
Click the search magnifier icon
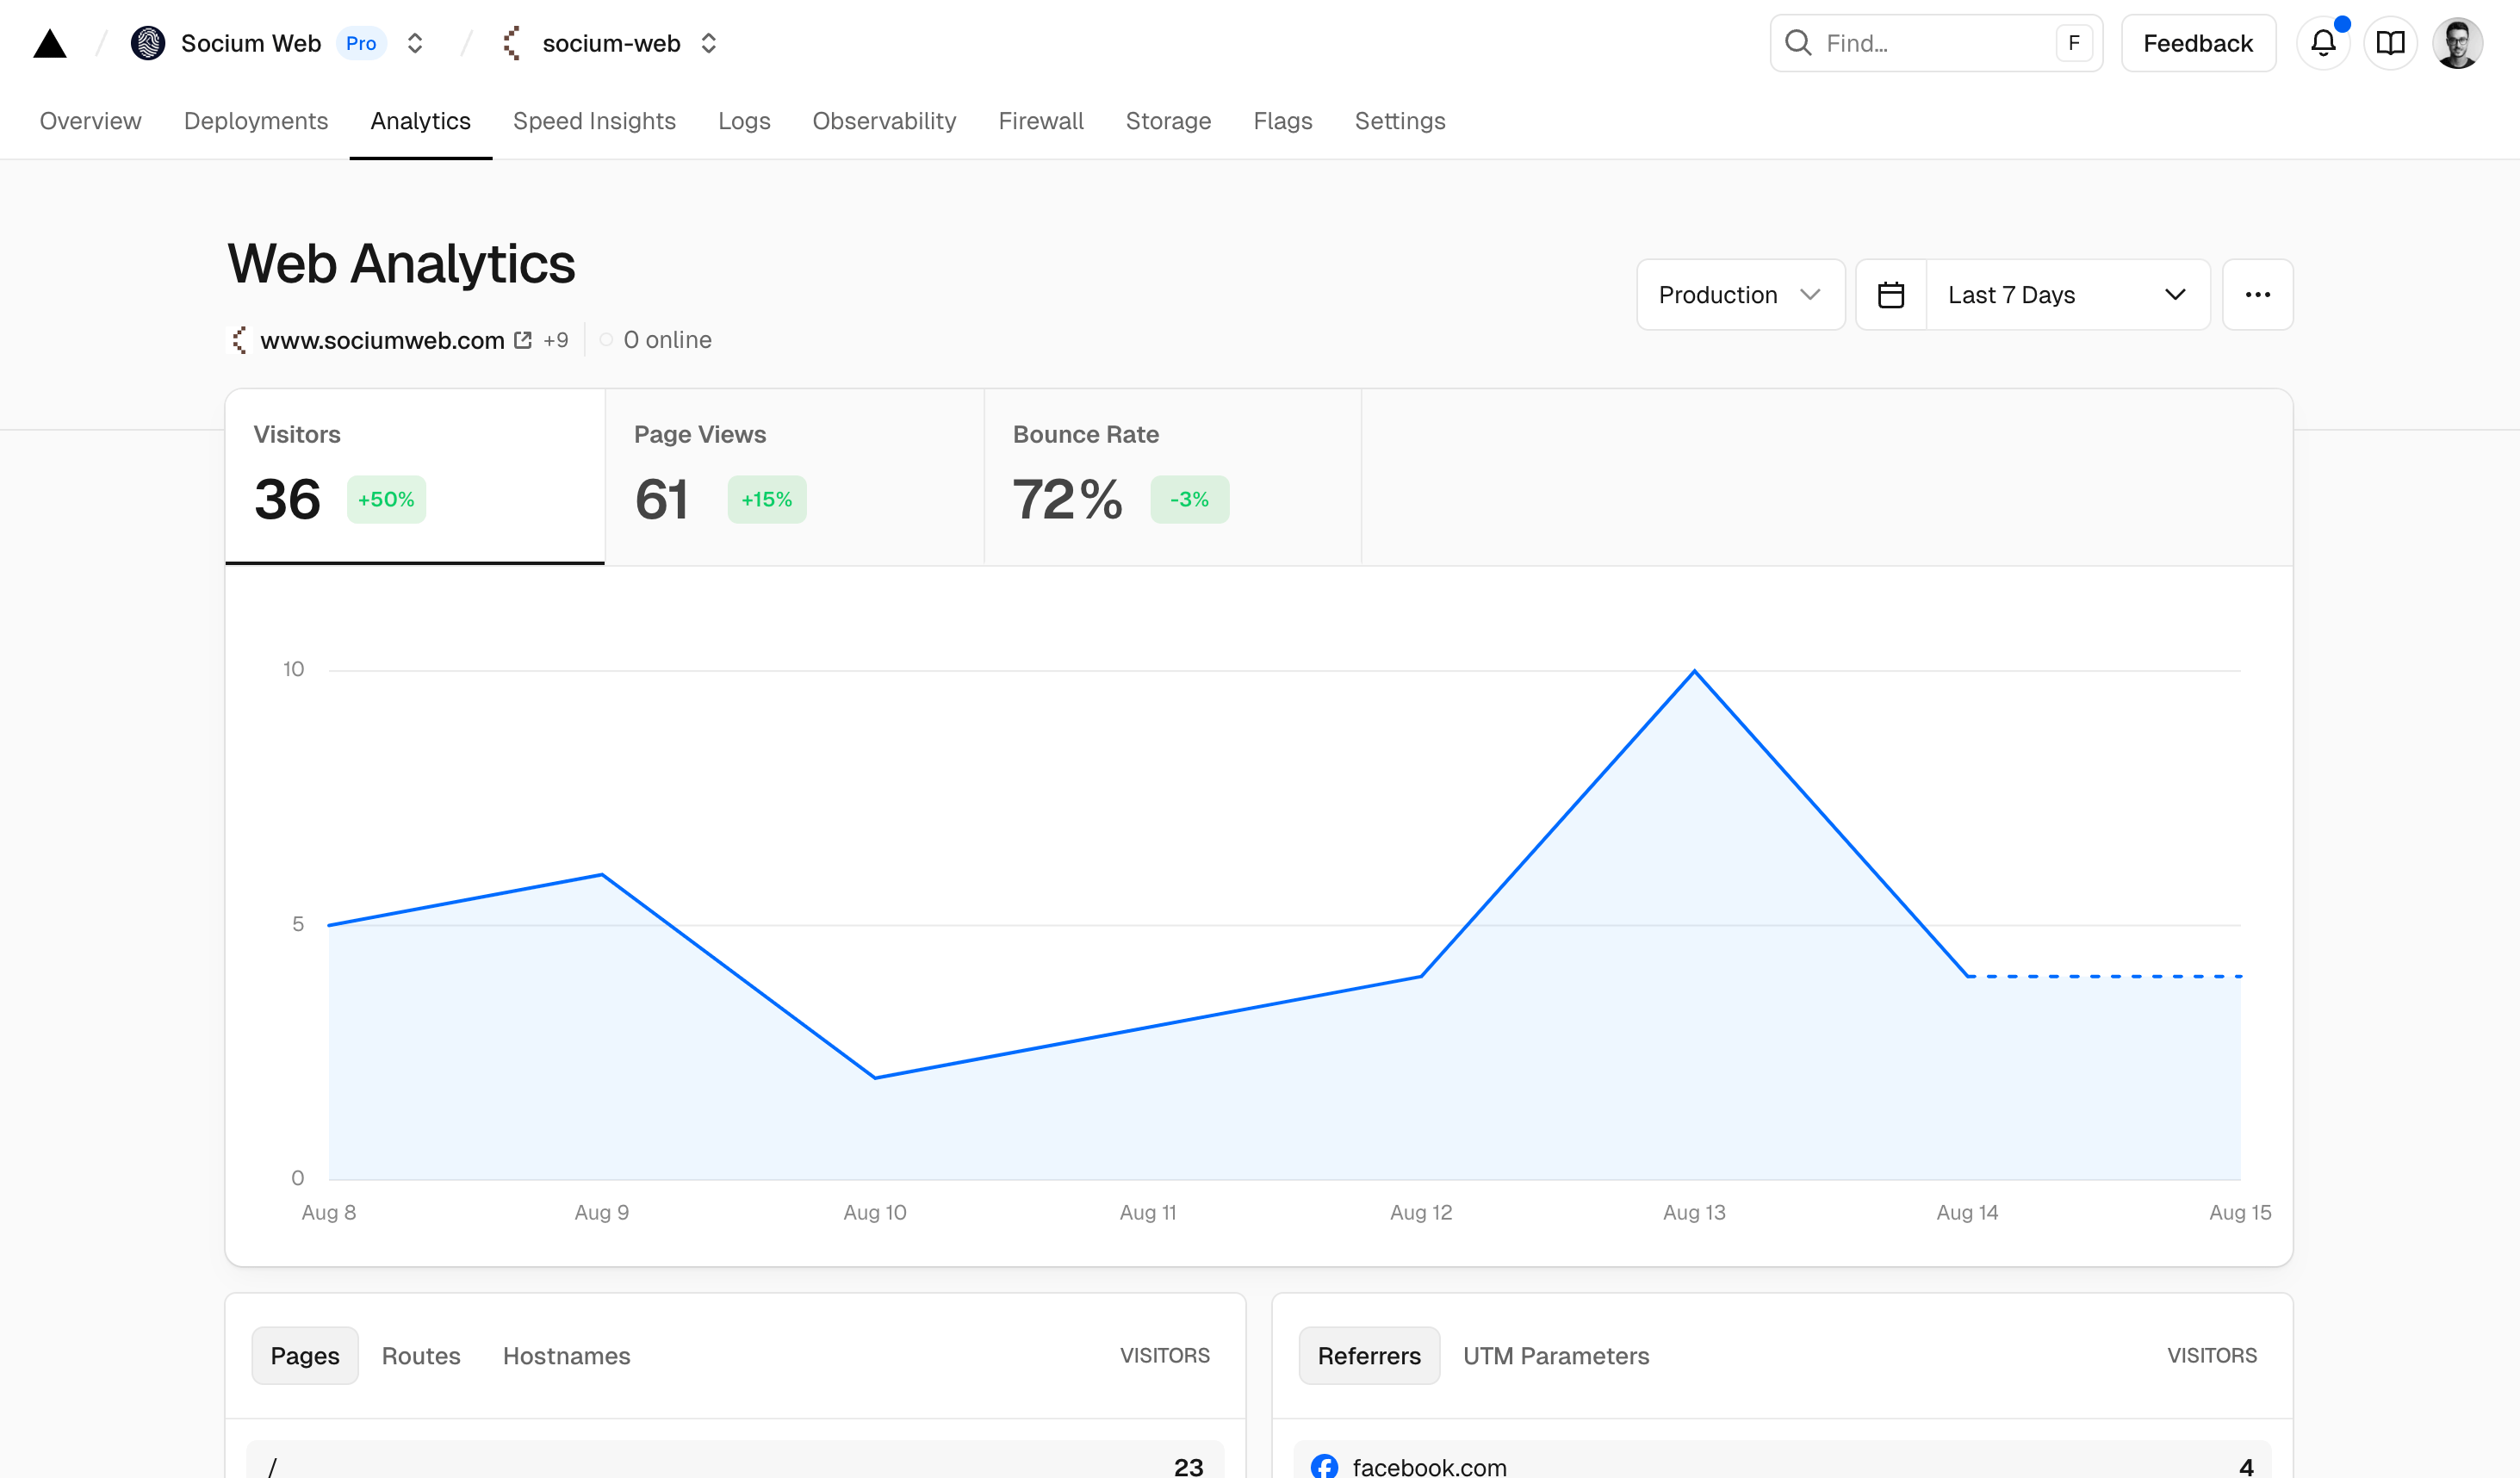pos(1799,42)
